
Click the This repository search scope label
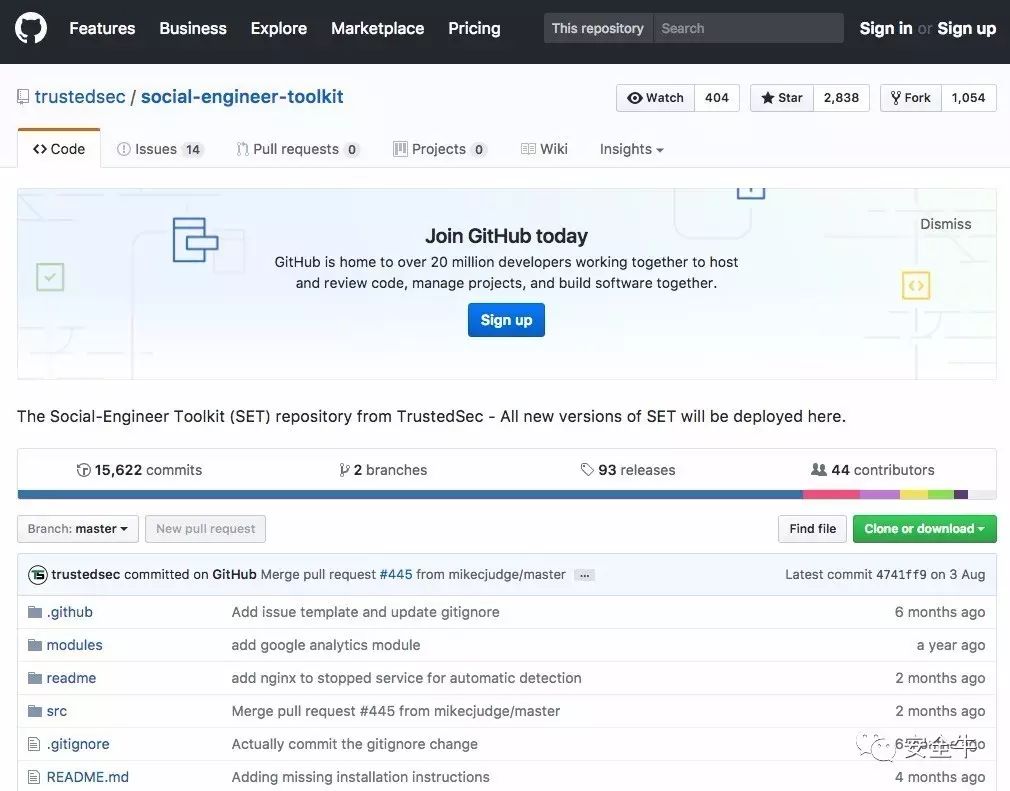point(598,28)
